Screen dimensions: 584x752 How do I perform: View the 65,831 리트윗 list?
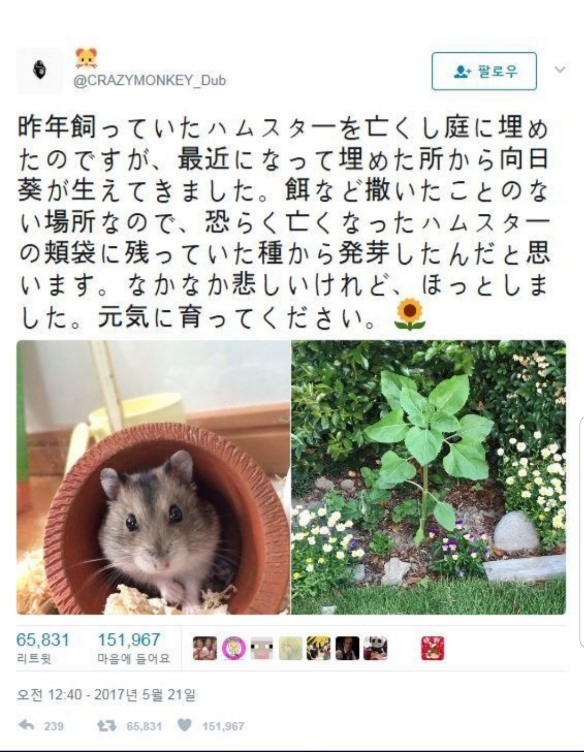coord(43,648)
